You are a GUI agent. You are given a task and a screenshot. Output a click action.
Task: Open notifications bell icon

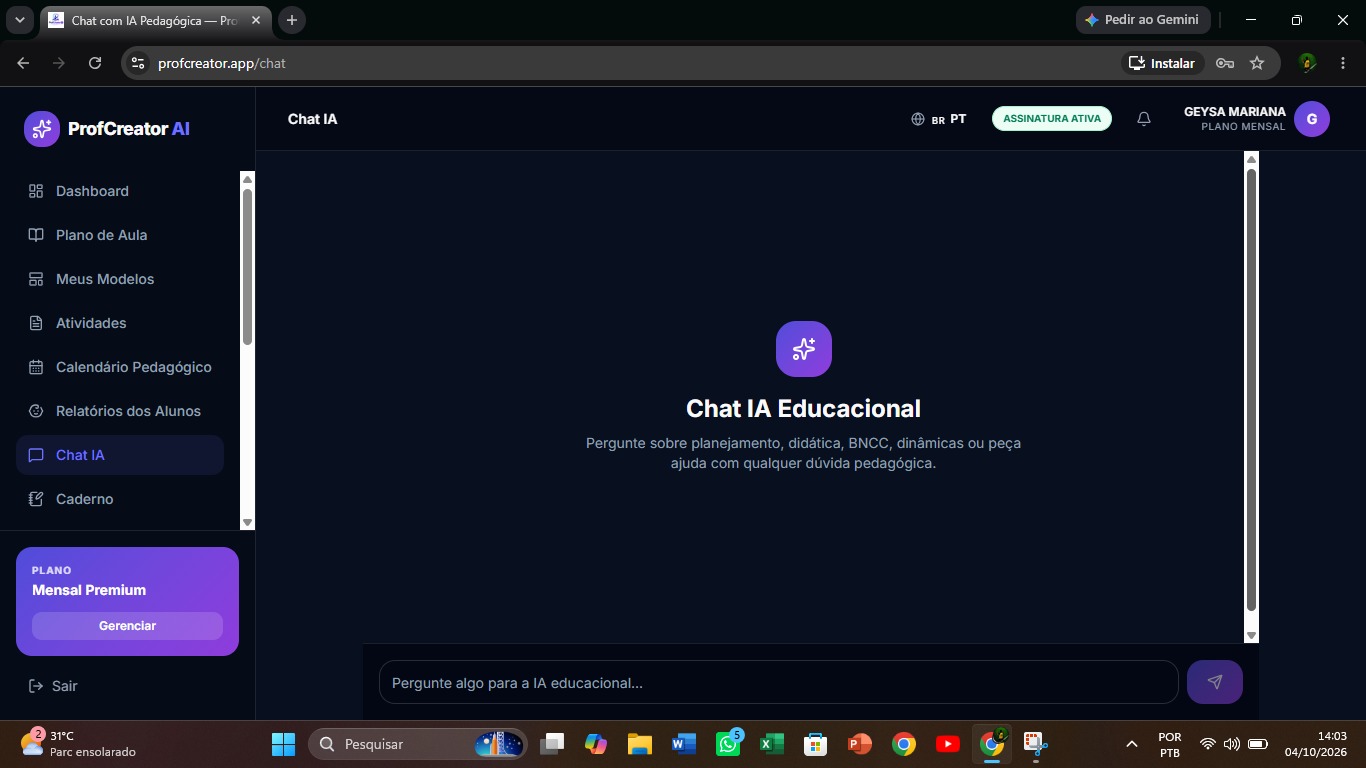coord(1144,119)
